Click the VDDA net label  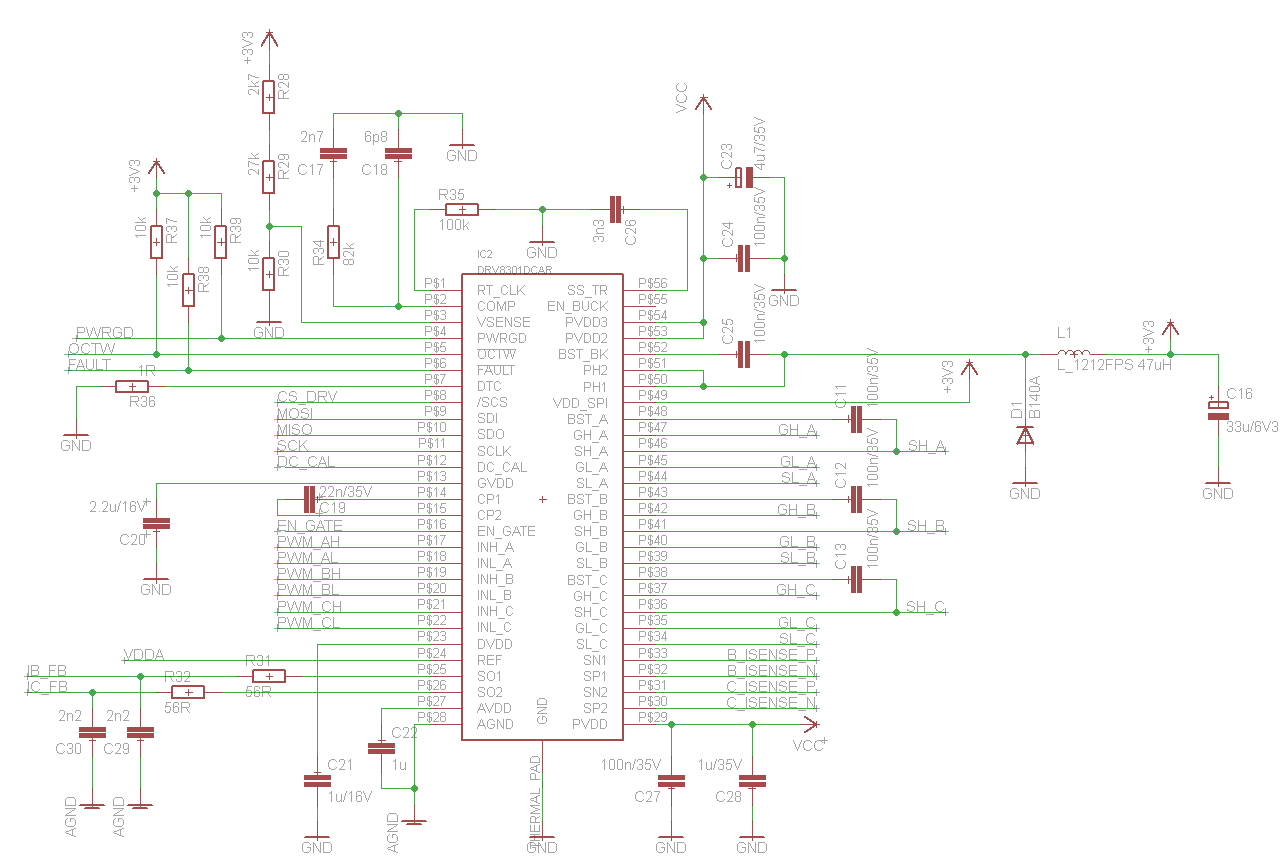[x=144, y=654]
